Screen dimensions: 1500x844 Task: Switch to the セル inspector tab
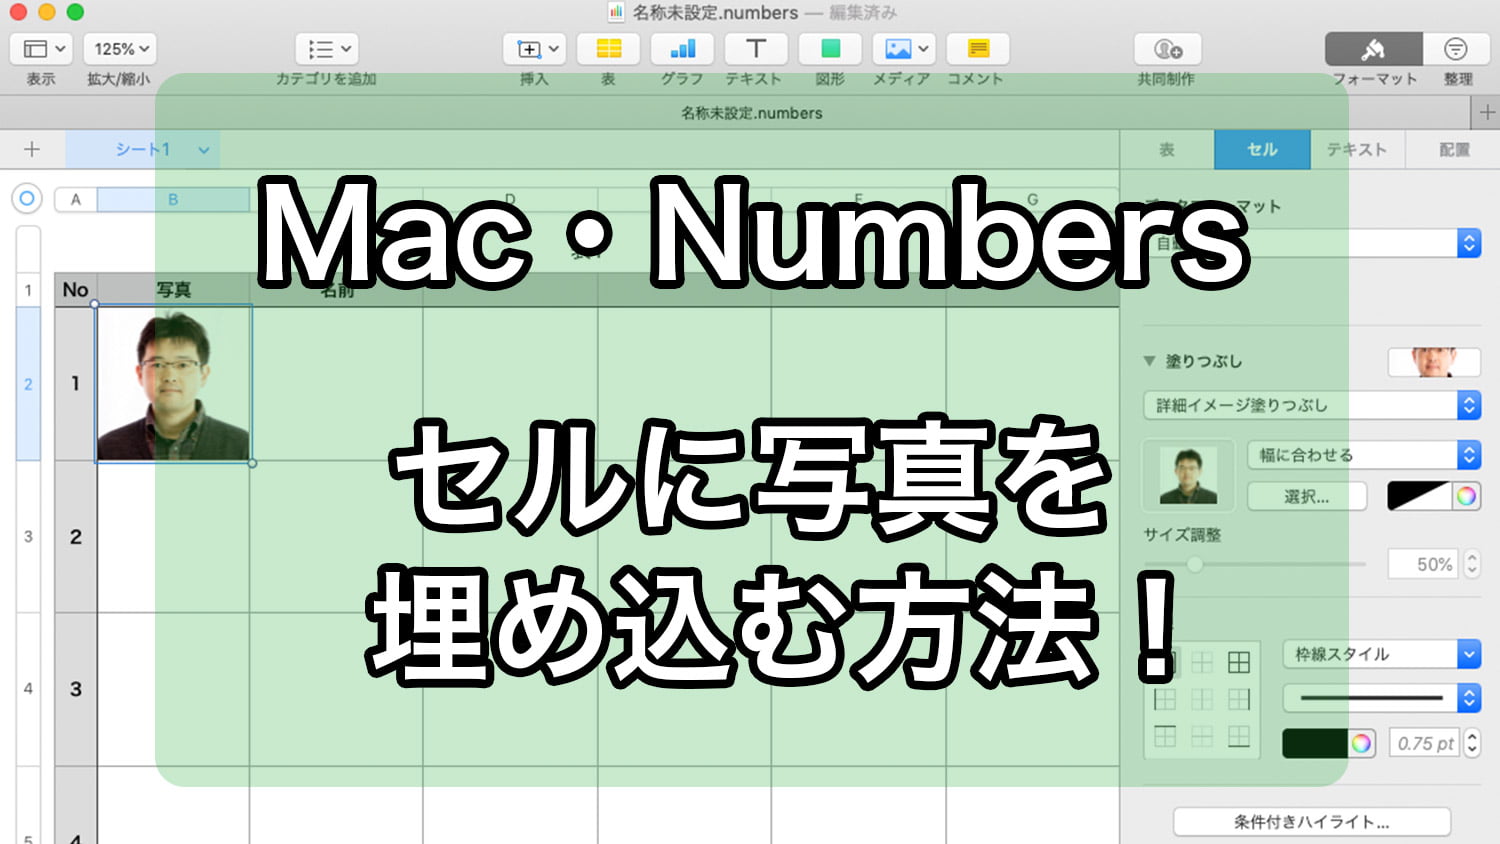(1262, 149)
